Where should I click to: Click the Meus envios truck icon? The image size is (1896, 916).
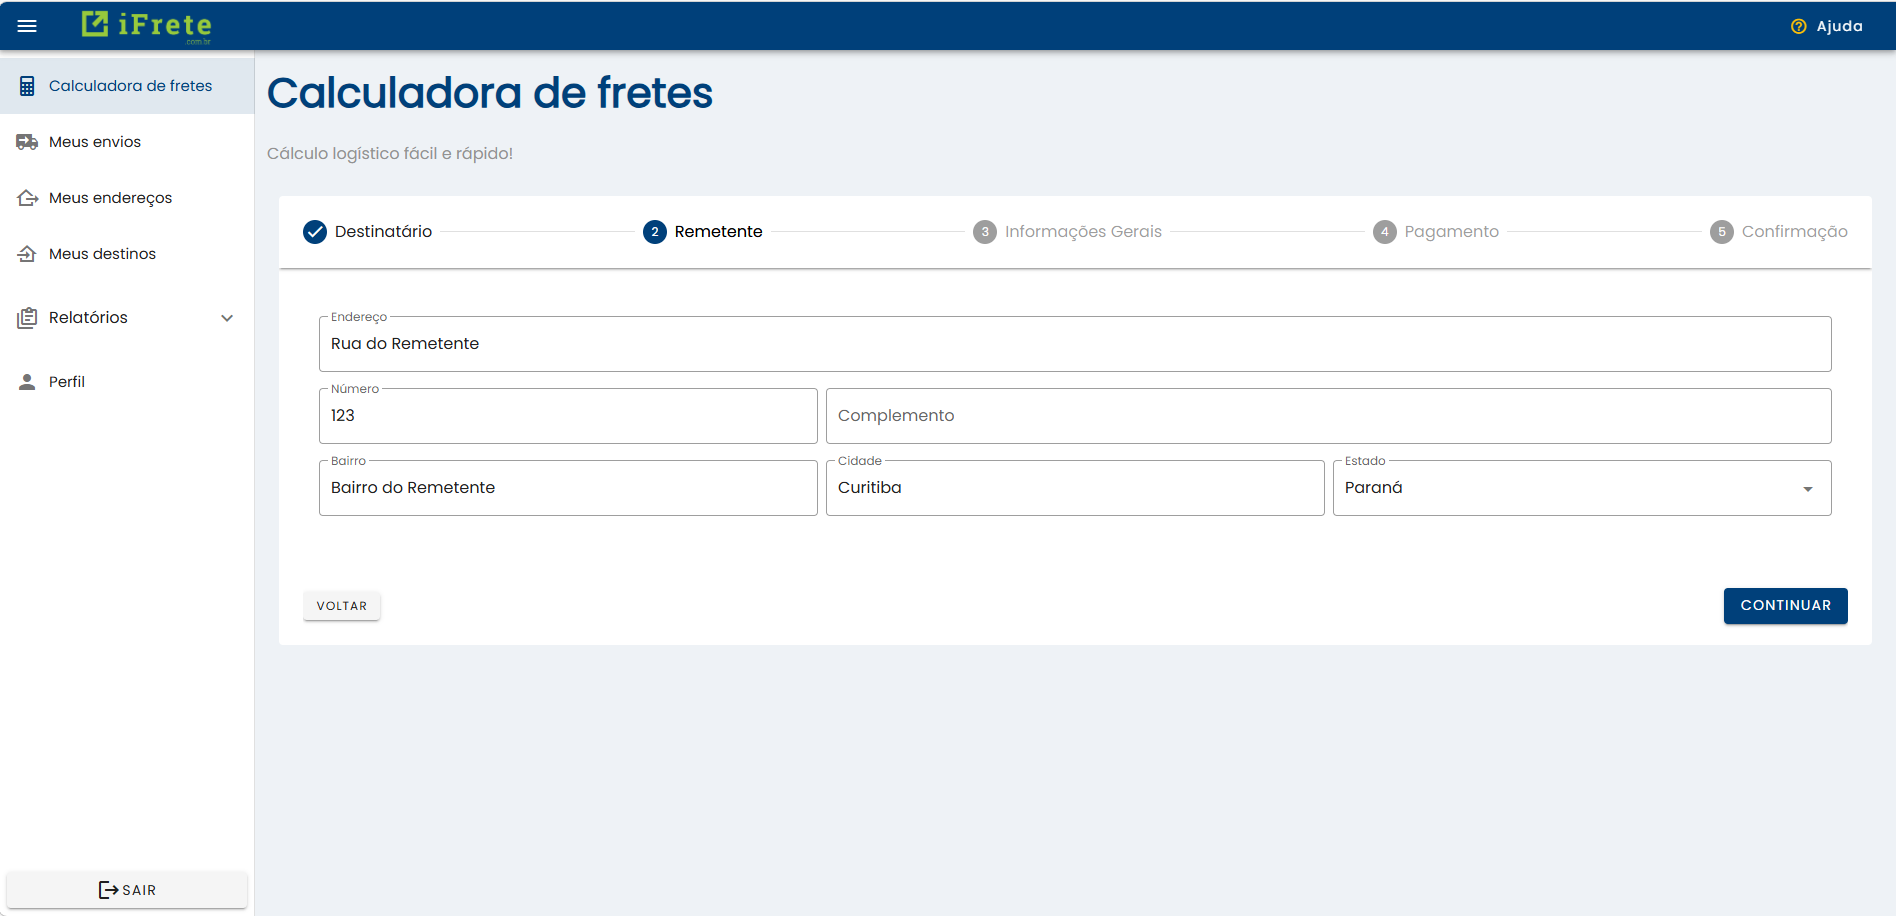[26, 141]
